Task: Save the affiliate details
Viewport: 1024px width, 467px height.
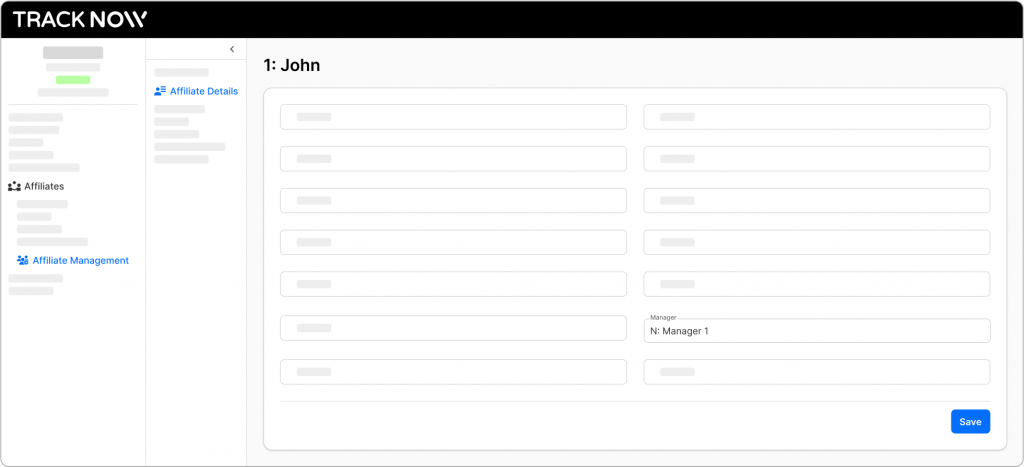Action: (969, 422)
